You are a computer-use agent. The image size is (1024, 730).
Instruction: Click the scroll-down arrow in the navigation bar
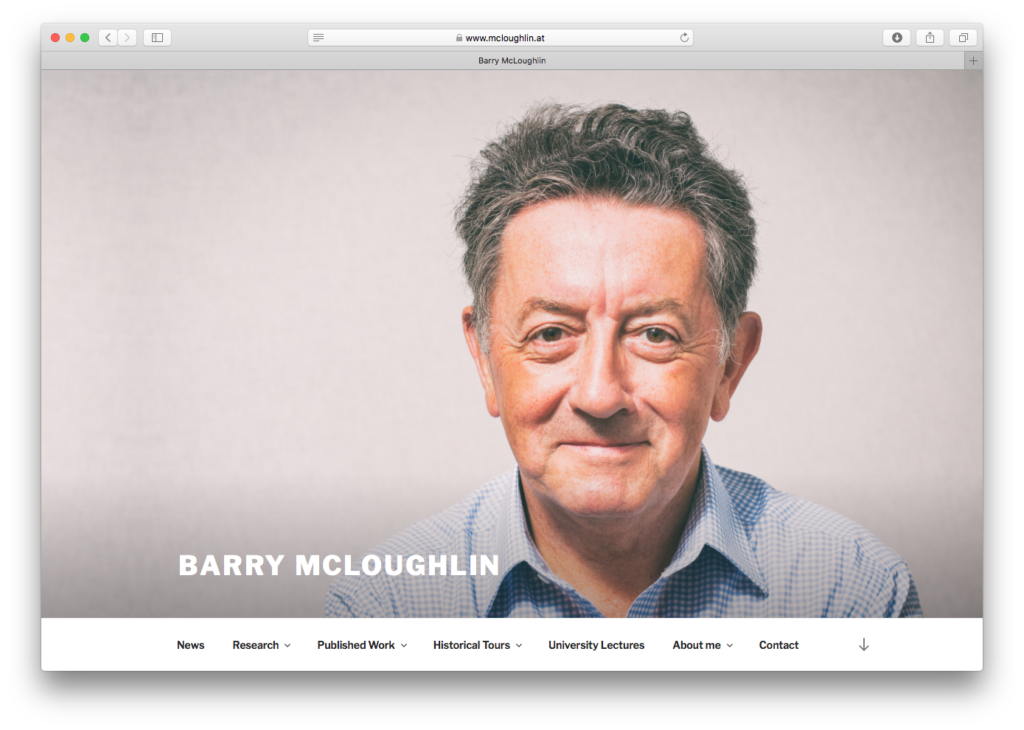pos(863,645)
